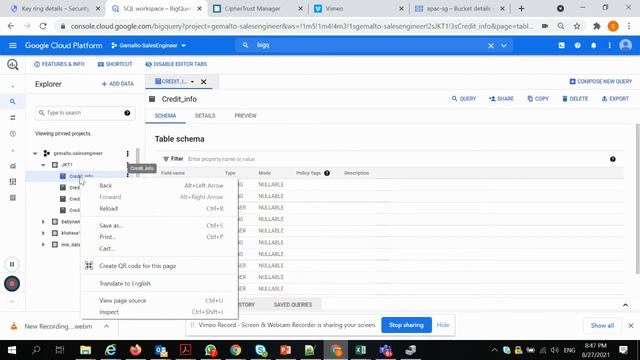Open the help question-mark icon in header
The image size is (640, 360).
point(578,45)
